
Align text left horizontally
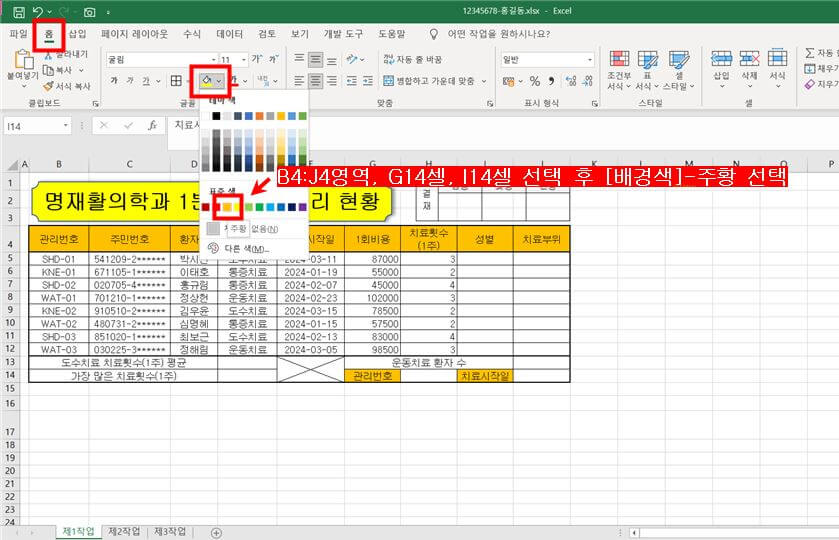pyautogui.click(x=299, y=81)
